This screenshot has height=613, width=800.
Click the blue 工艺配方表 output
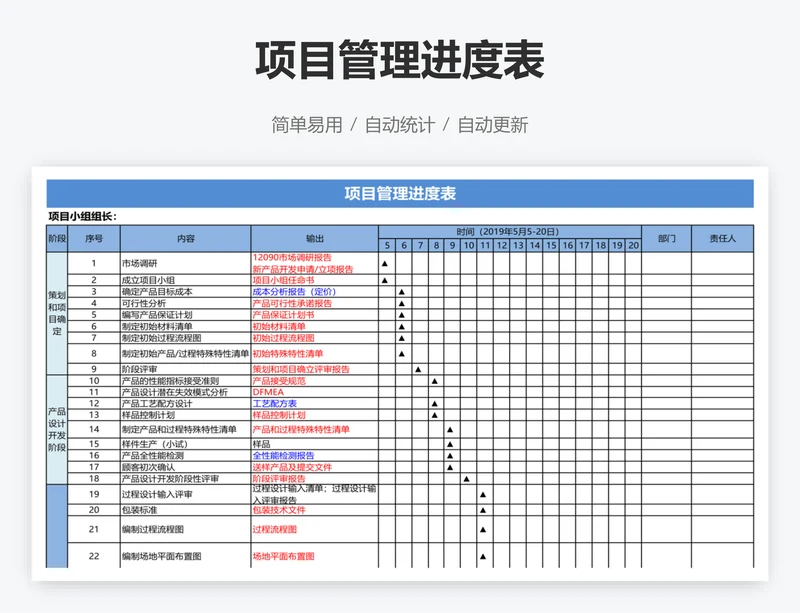(x=274, y=404)
